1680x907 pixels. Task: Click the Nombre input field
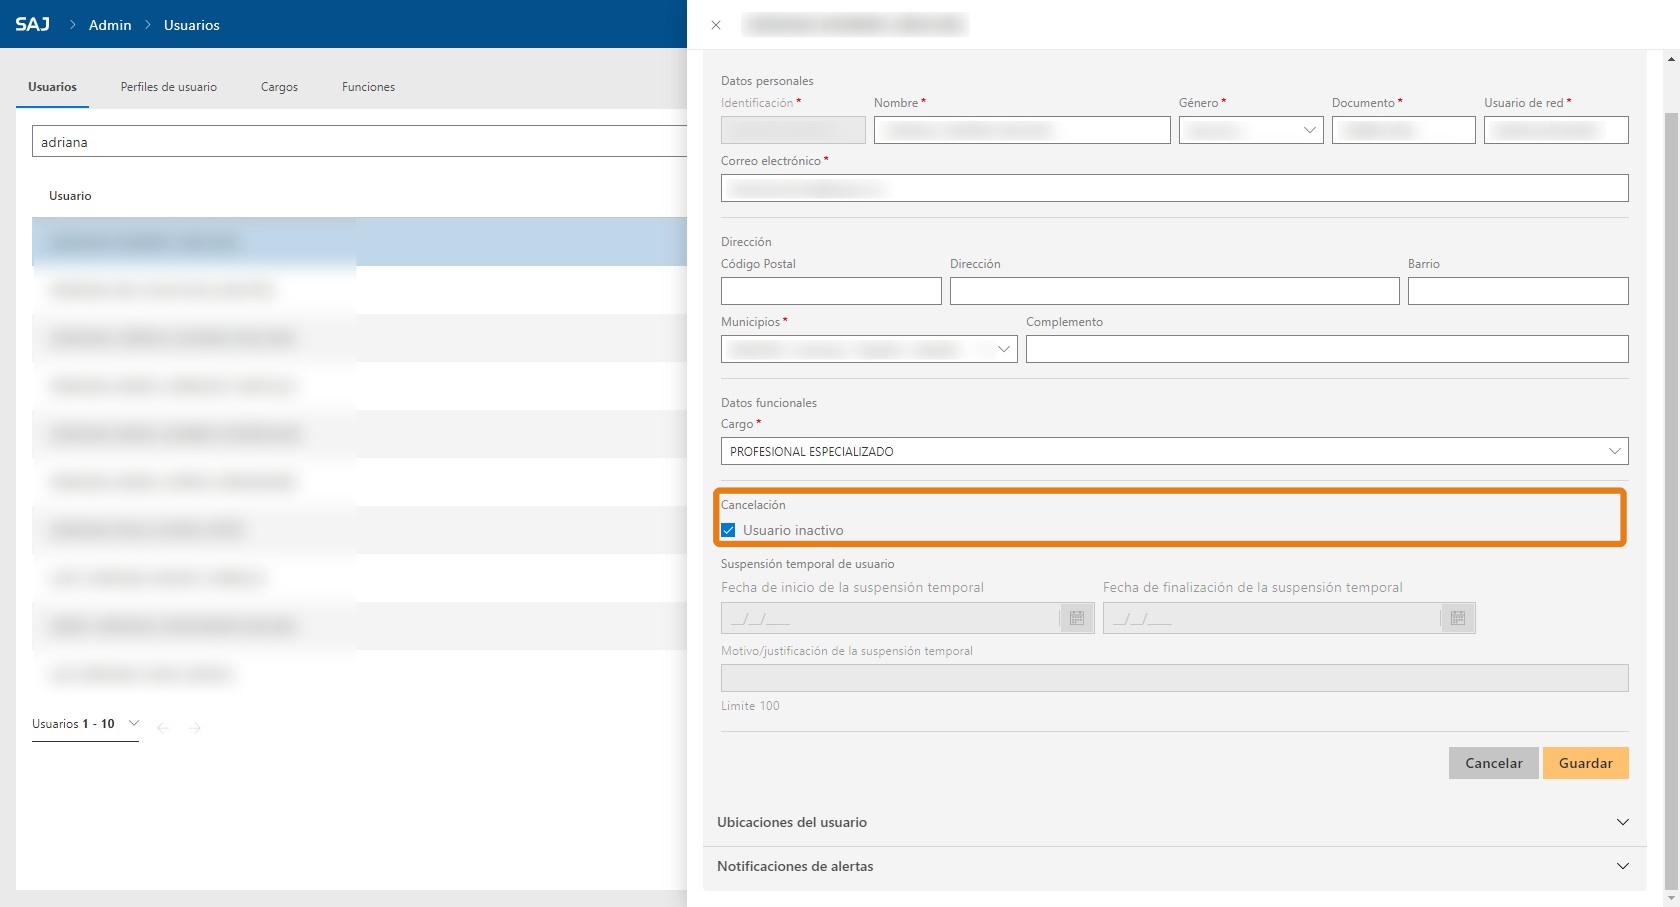[x=1022, y=130]
